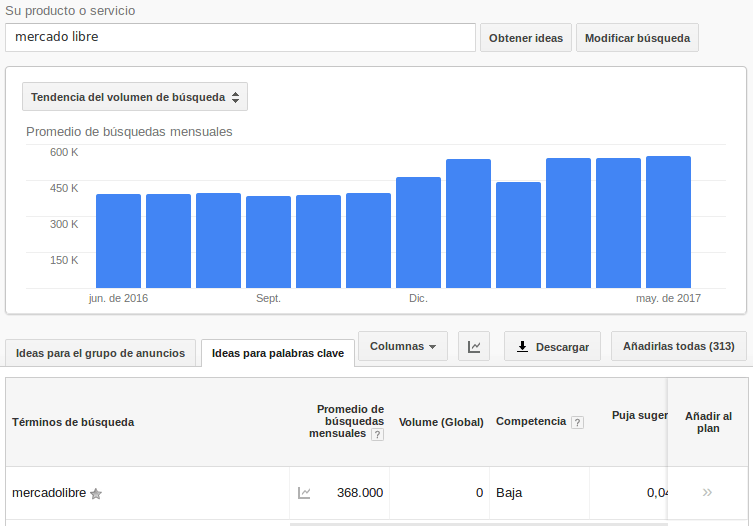
Task: Click the star icon next to mercadolibre
Action: 96,493
